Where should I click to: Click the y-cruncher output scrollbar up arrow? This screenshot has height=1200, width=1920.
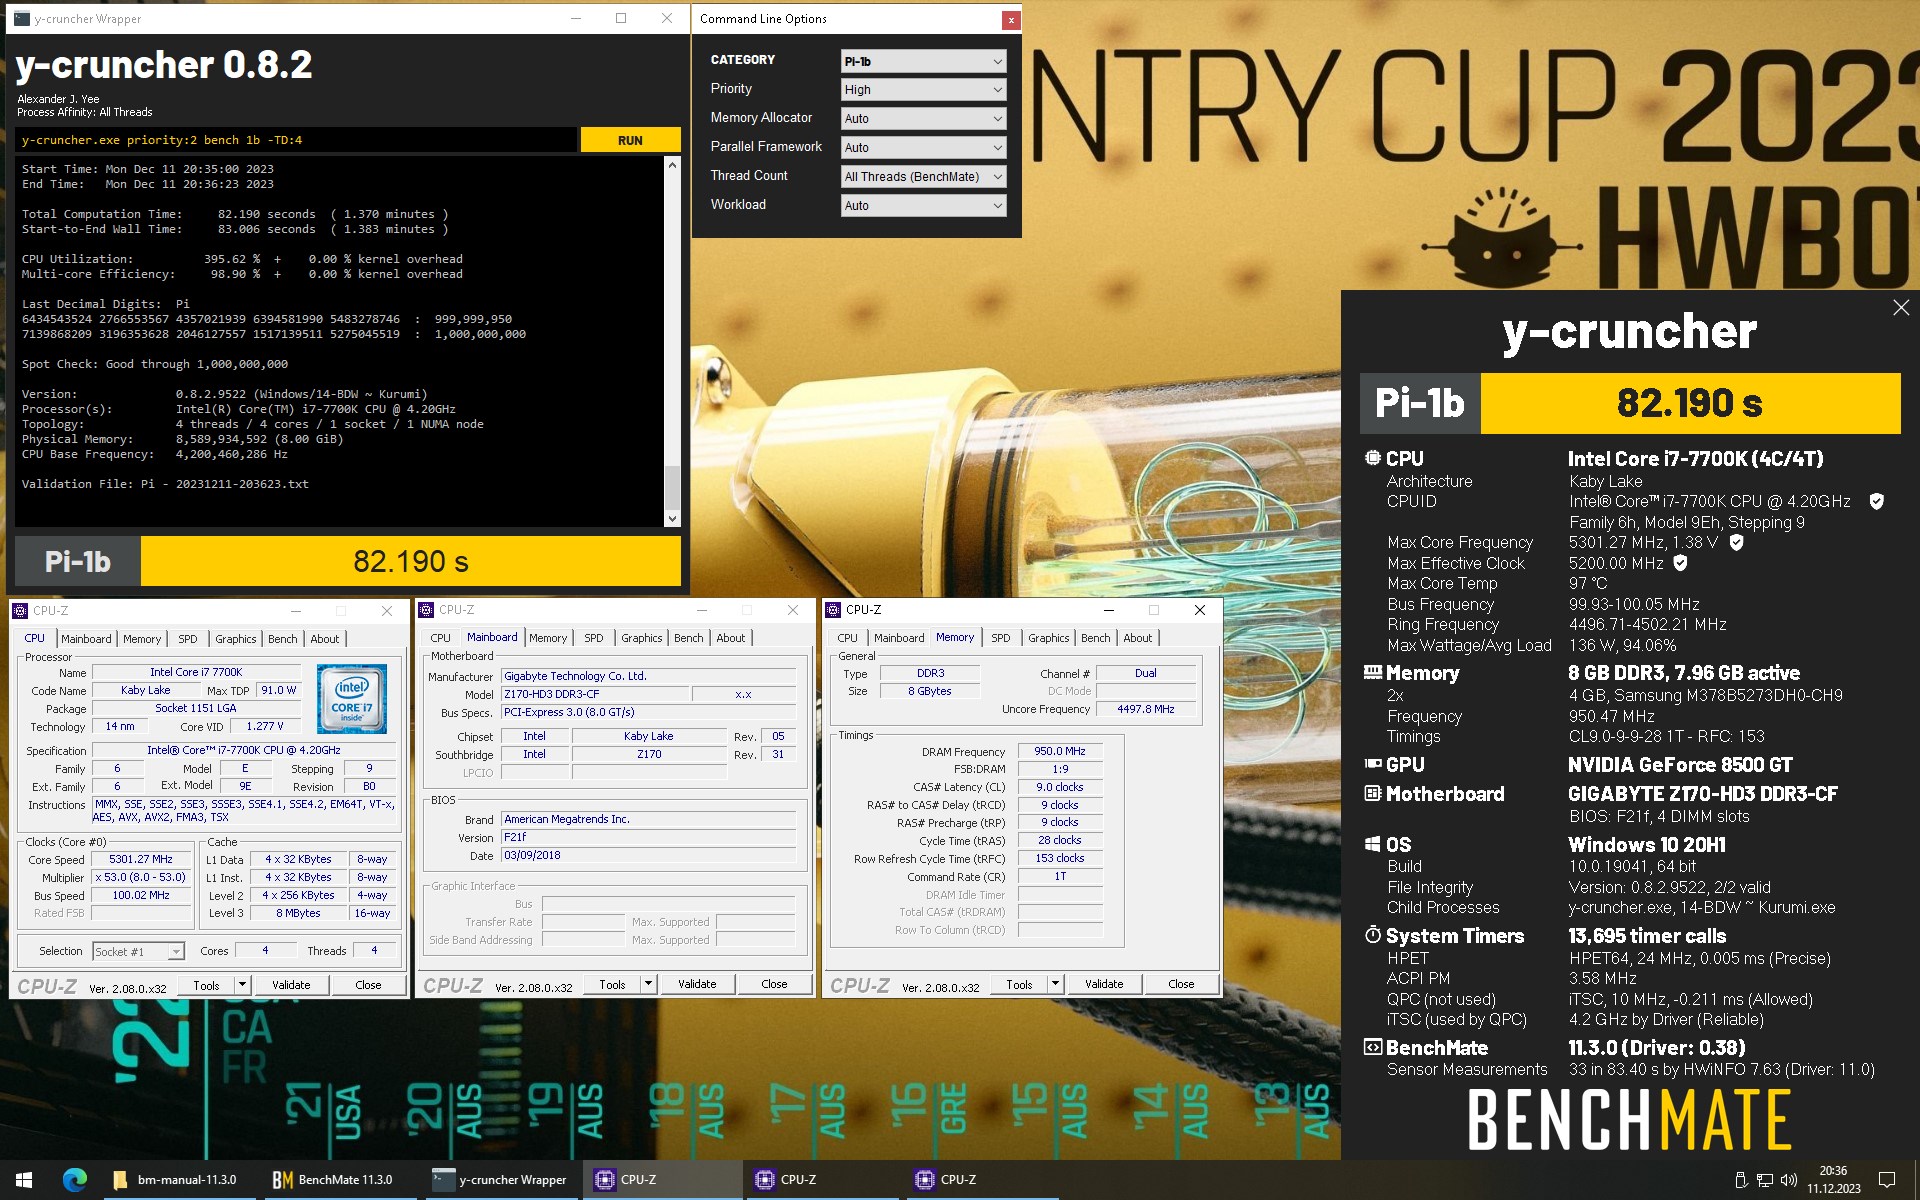[672, 165]
